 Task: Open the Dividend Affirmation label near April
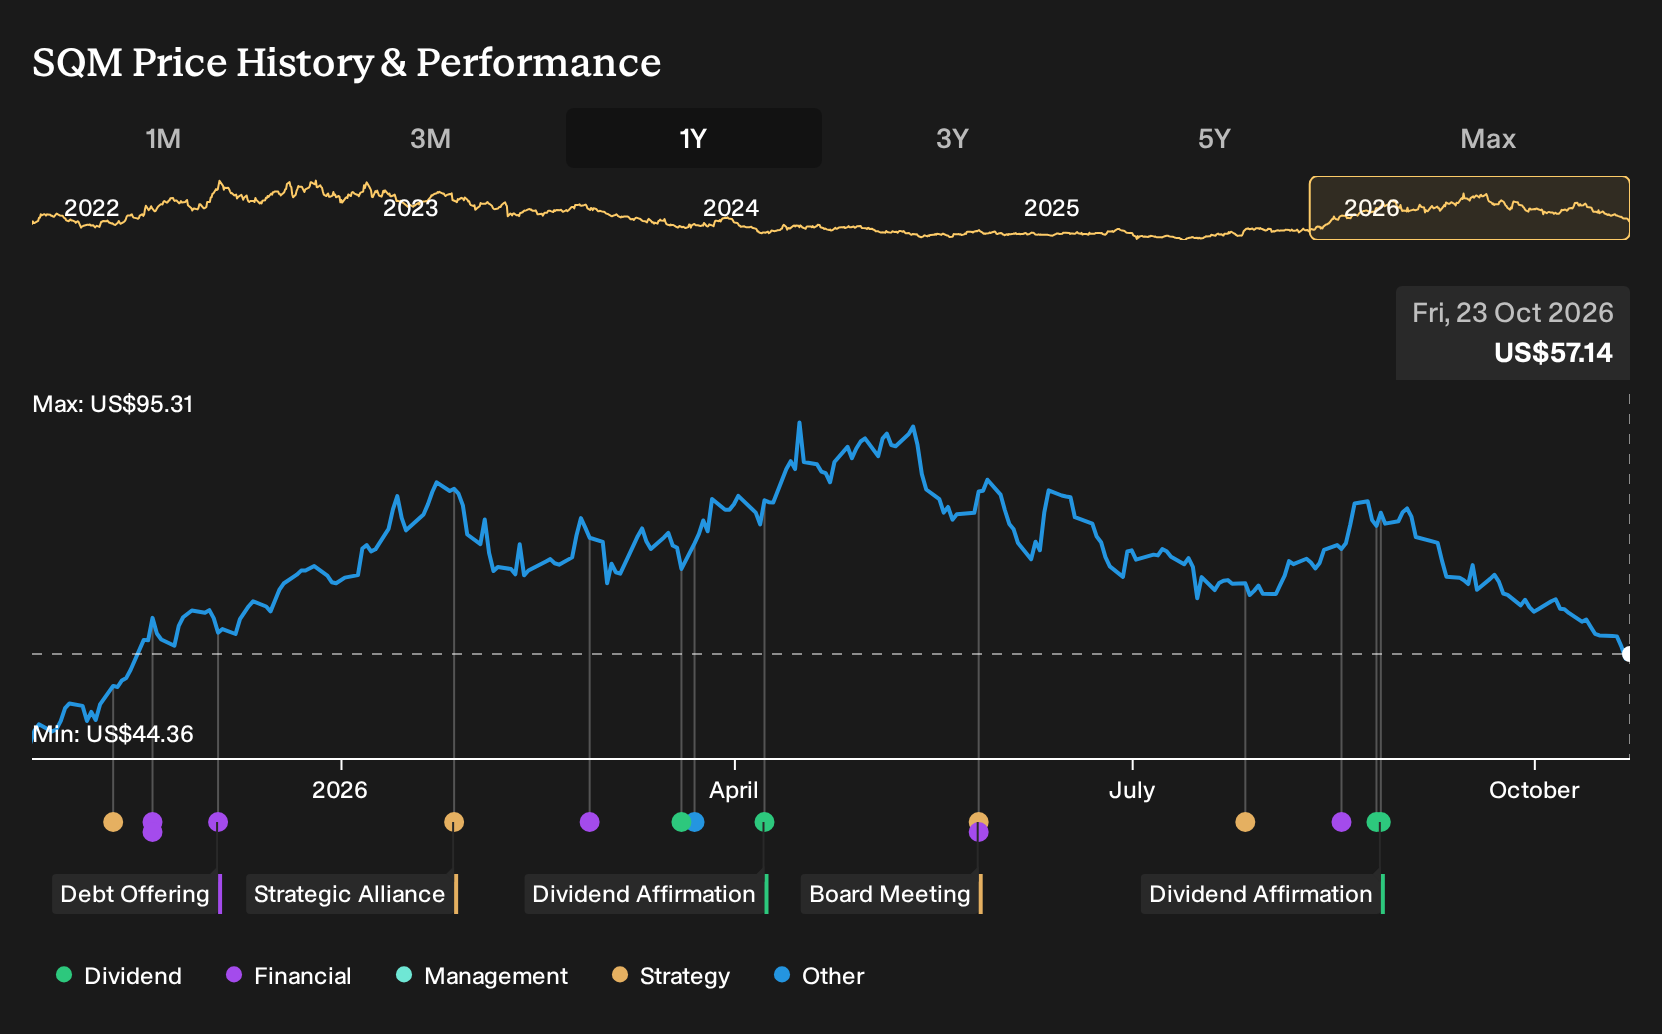[x=646, y=894]
